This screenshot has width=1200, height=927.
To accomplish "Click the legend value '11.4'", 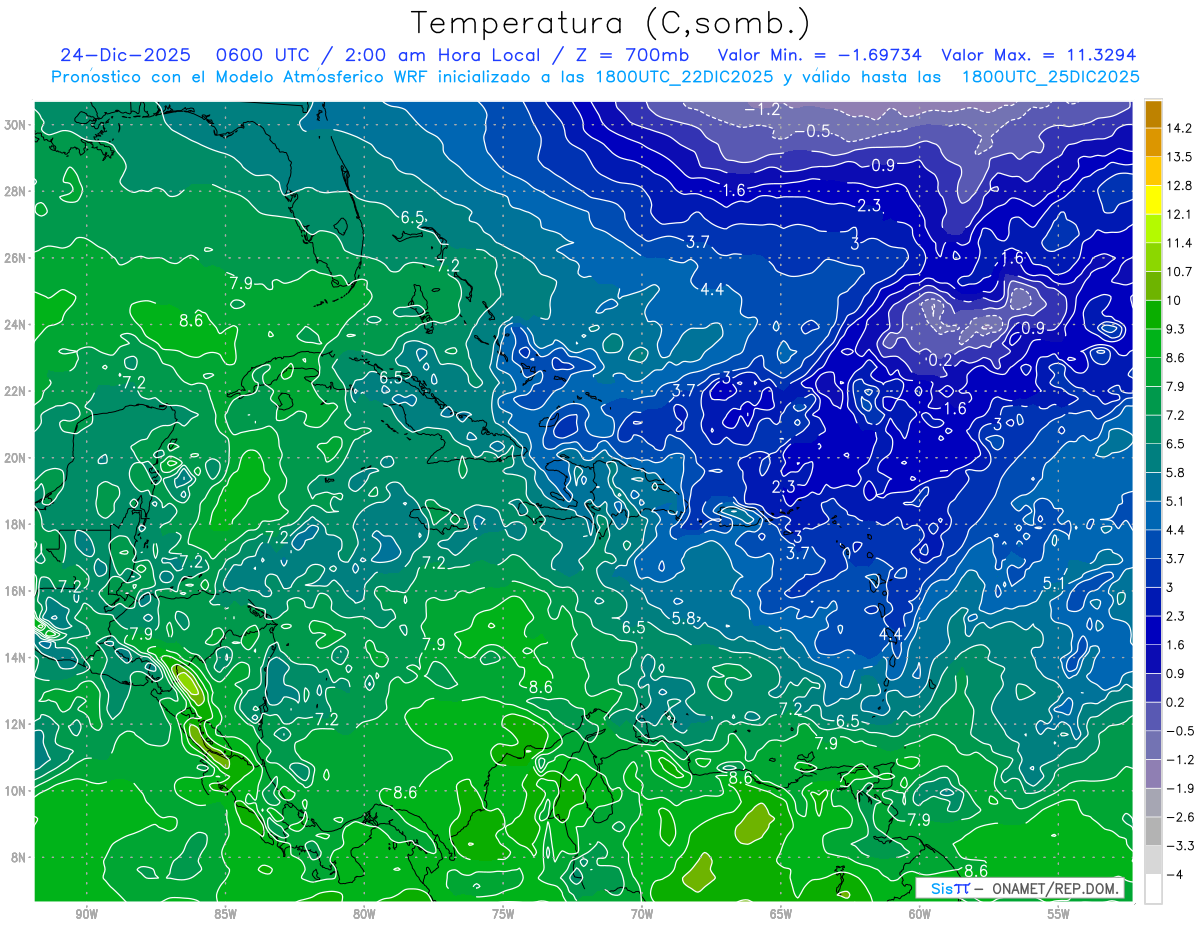I will (x=1180, y=243).
